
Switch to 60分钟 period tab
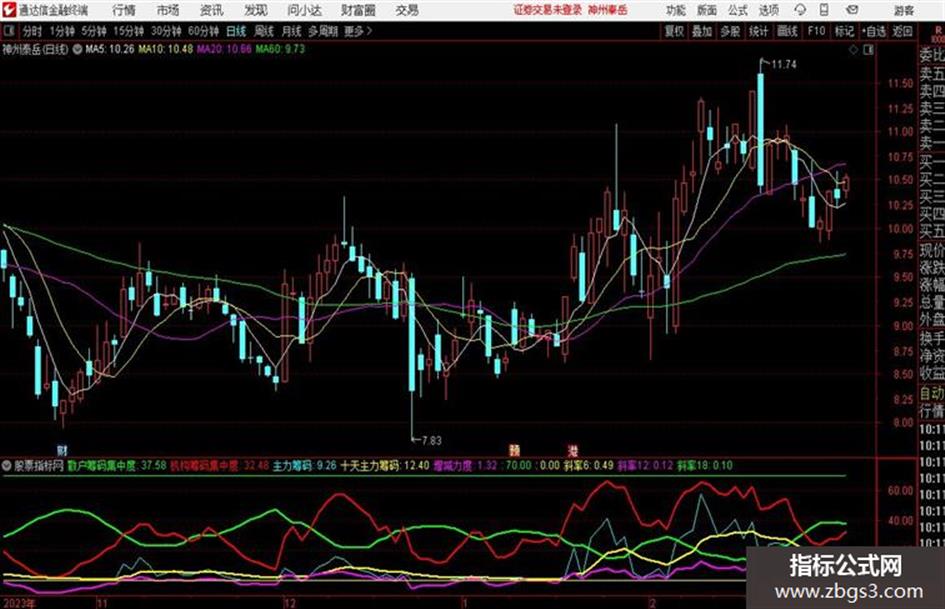203,31
